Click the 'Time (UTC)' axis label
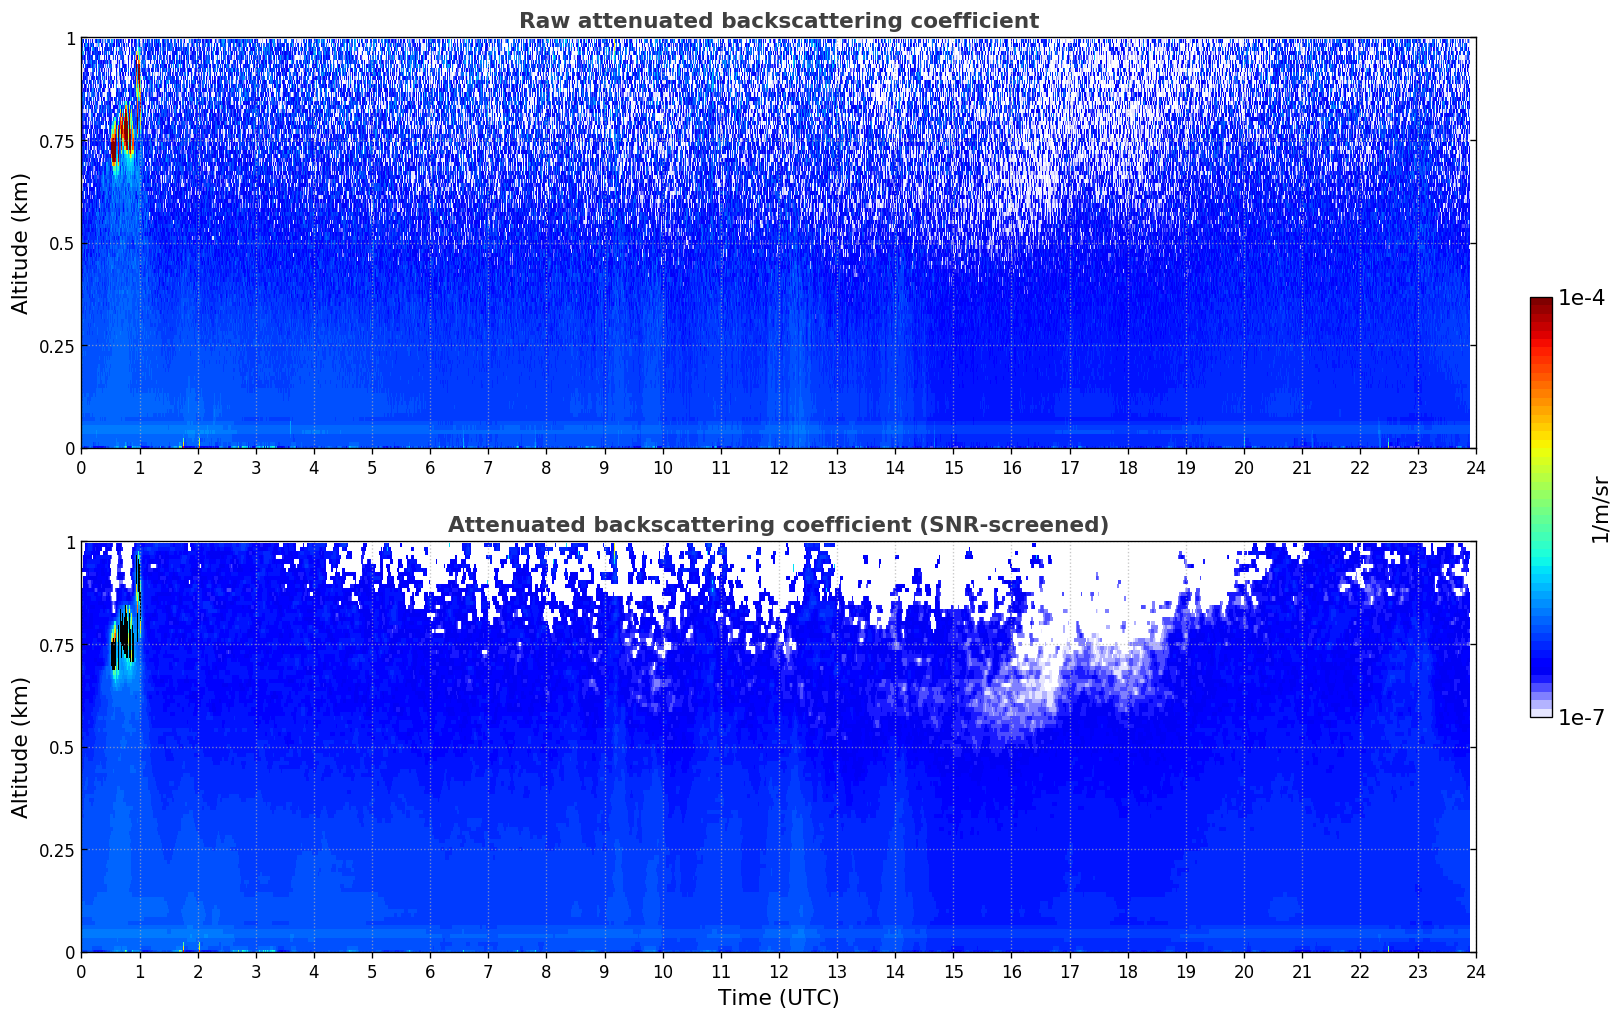This screenshot has width=1621, height=1020. pyautogui.click(x=778, y=998)
